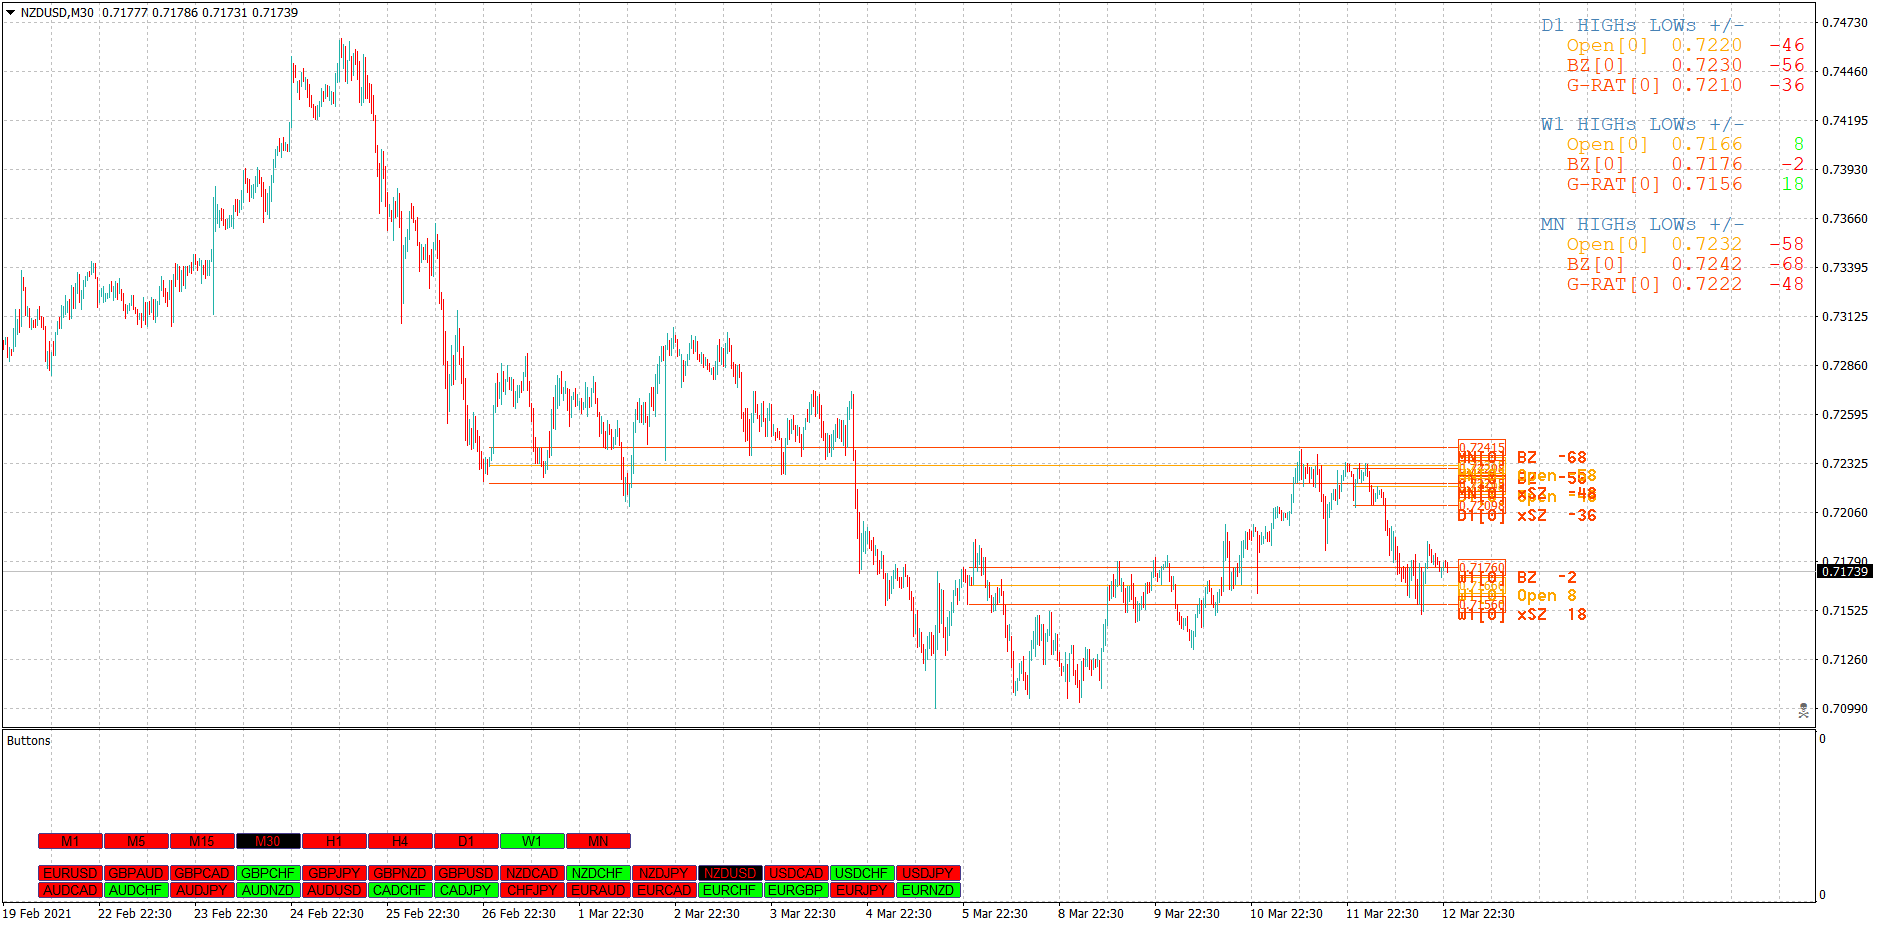Choose the AUDCHF symbol button
The width and height of the screenshot is (1879, 926).
click(x=136, y=890)
